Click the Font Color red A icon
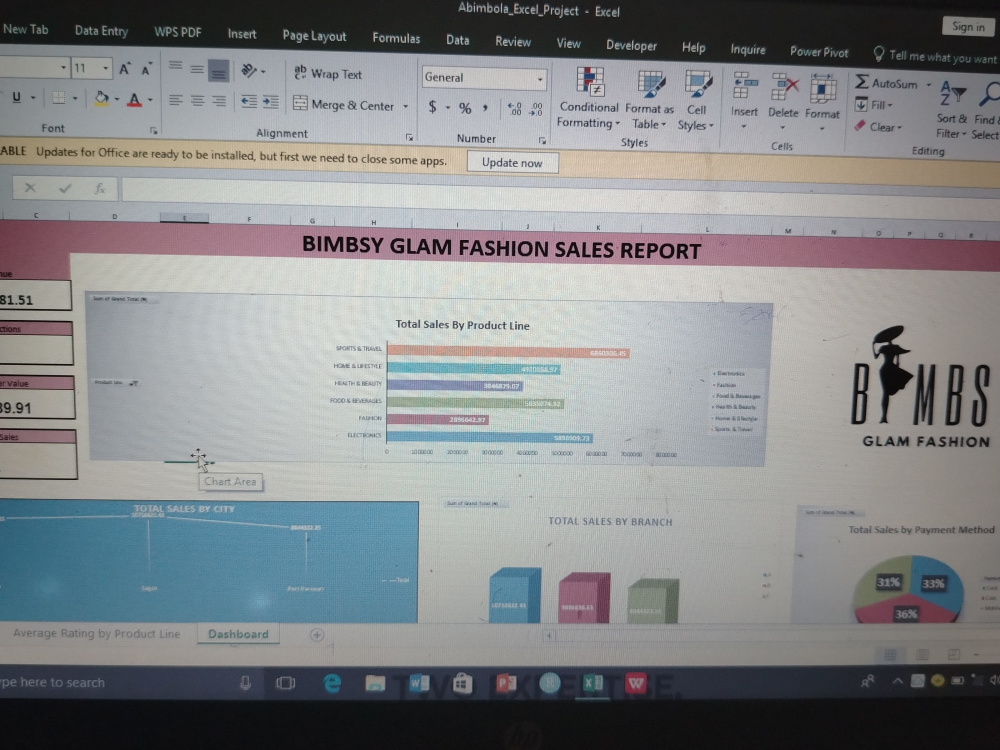The image size is (1000, 750). point(134,99)
